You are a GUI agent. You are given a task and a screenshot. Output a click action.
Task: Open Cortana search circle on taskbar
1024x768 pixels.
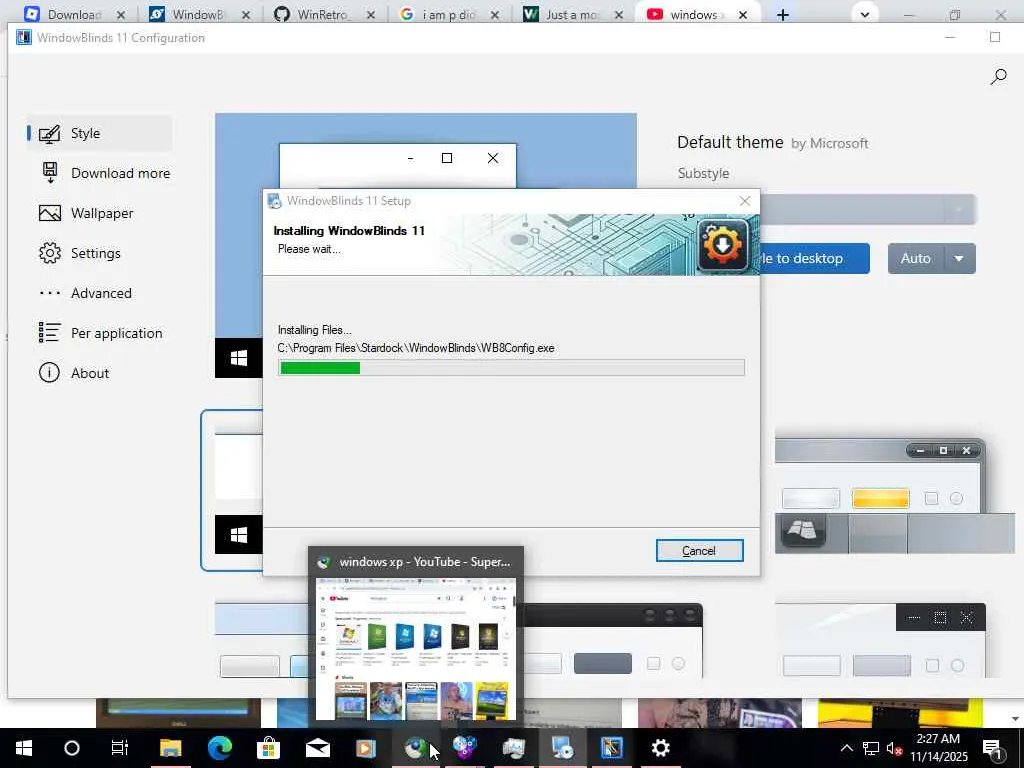pyautogui.click(x=72, y=748)
